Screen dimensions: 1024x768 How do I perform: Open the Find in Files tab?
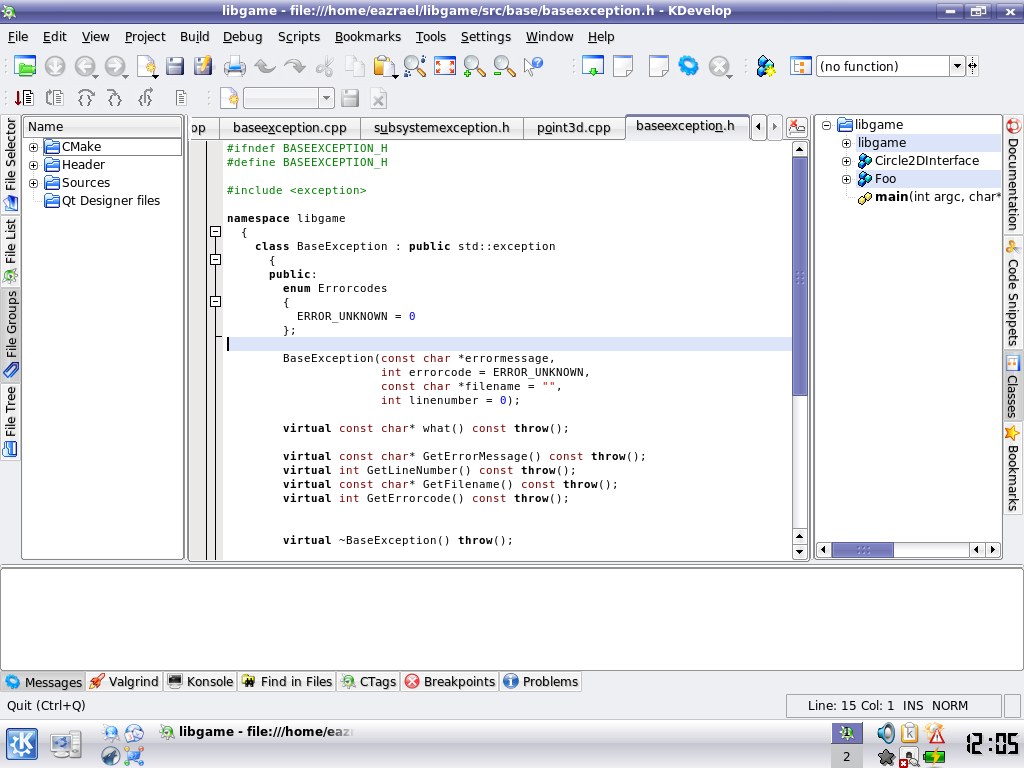287,682
